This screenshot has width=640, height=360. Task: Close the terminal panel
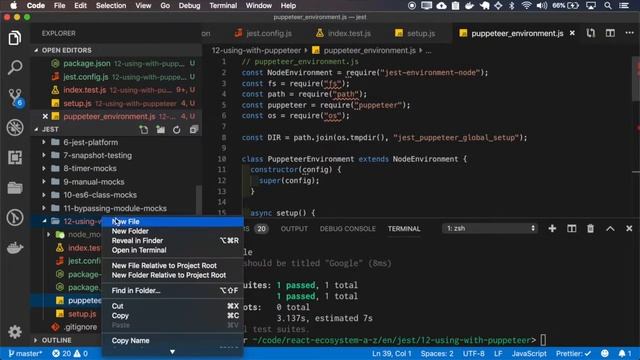pos(629,229)
